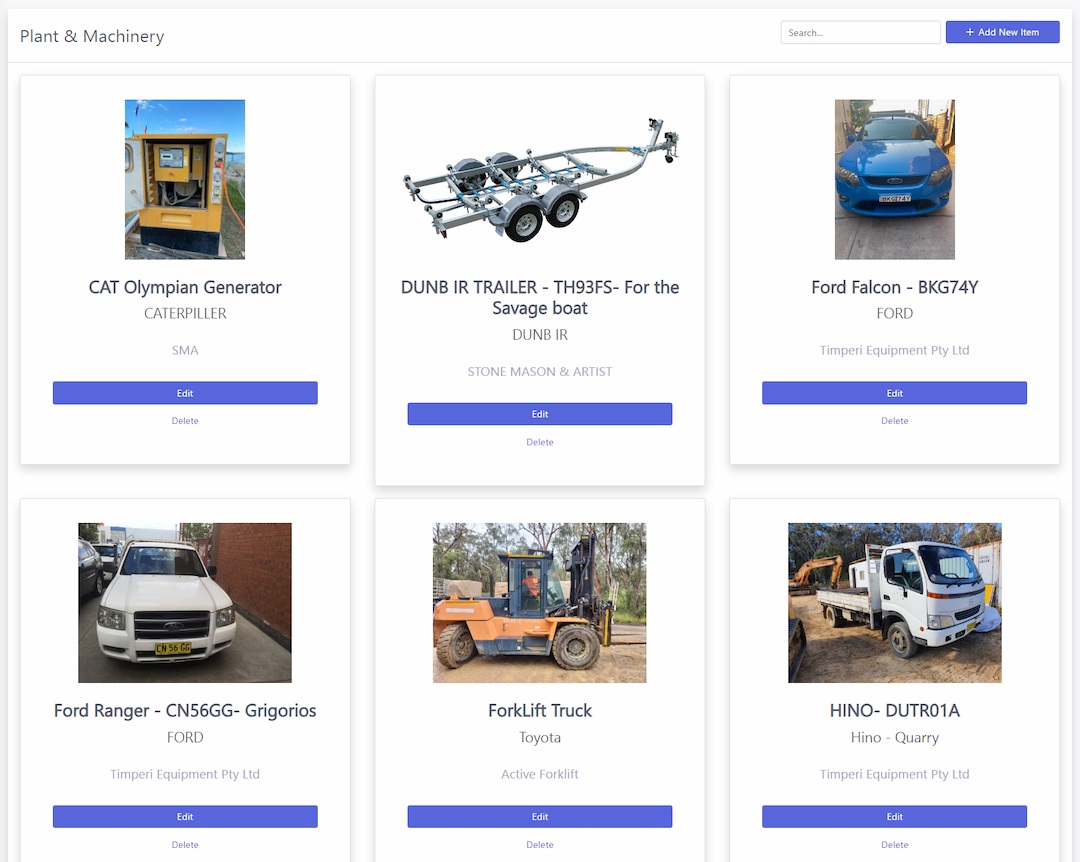Edit the Ford Falcon BKG74Y item
This screenshot has height=862, width=1080.
coord(895,393)
